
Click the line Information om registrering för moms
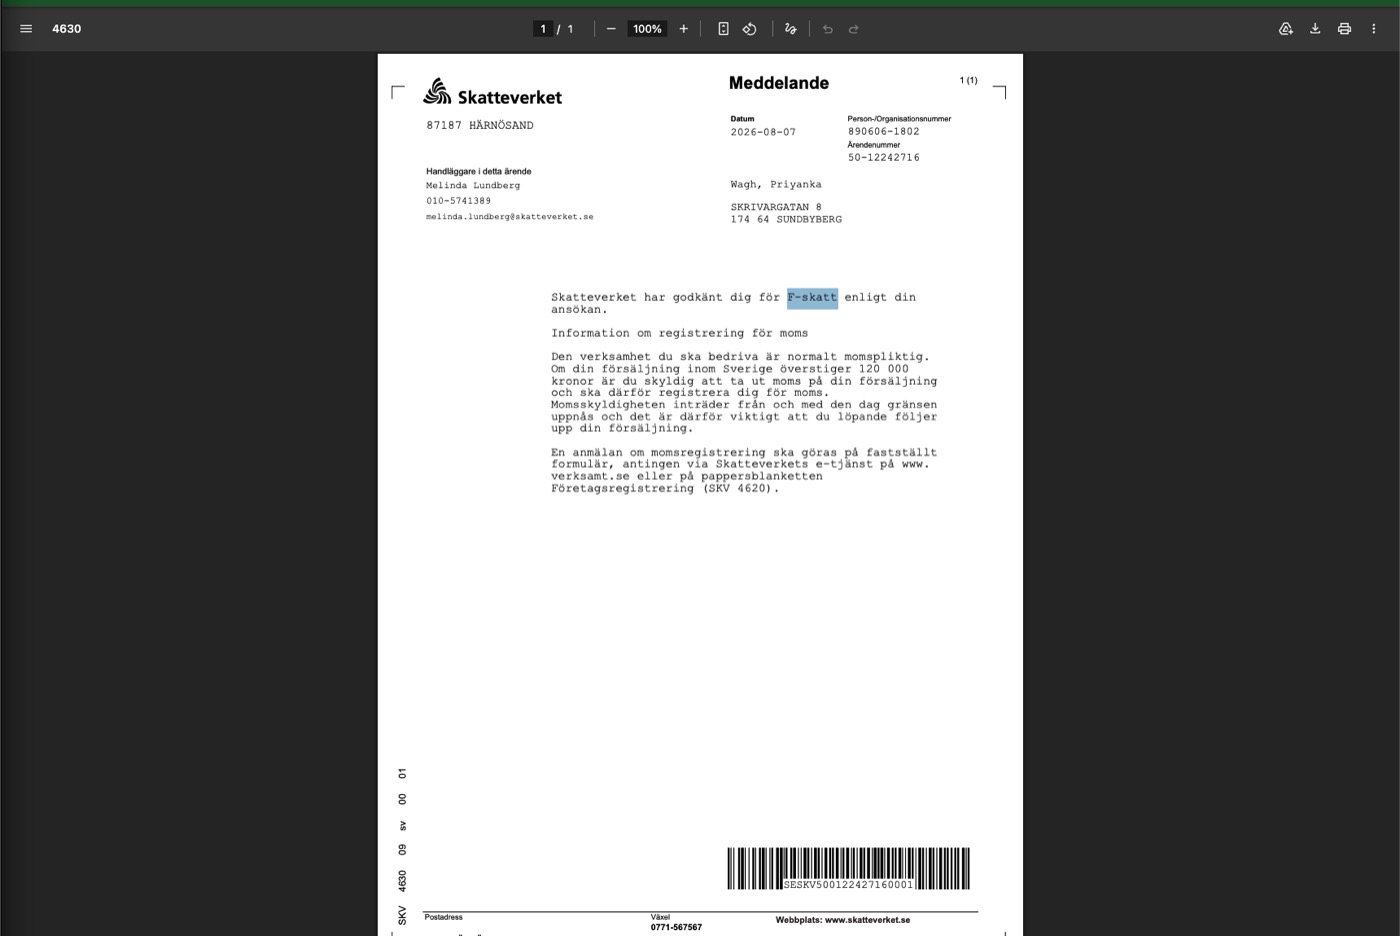pos(680,333)
